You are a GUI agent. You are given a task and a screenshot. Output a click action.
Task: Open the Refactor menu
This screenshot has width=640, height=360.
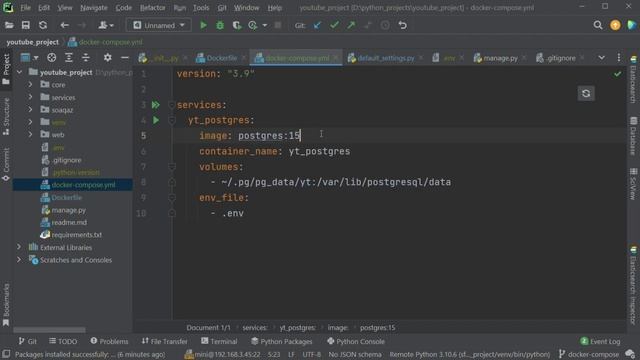152,8
